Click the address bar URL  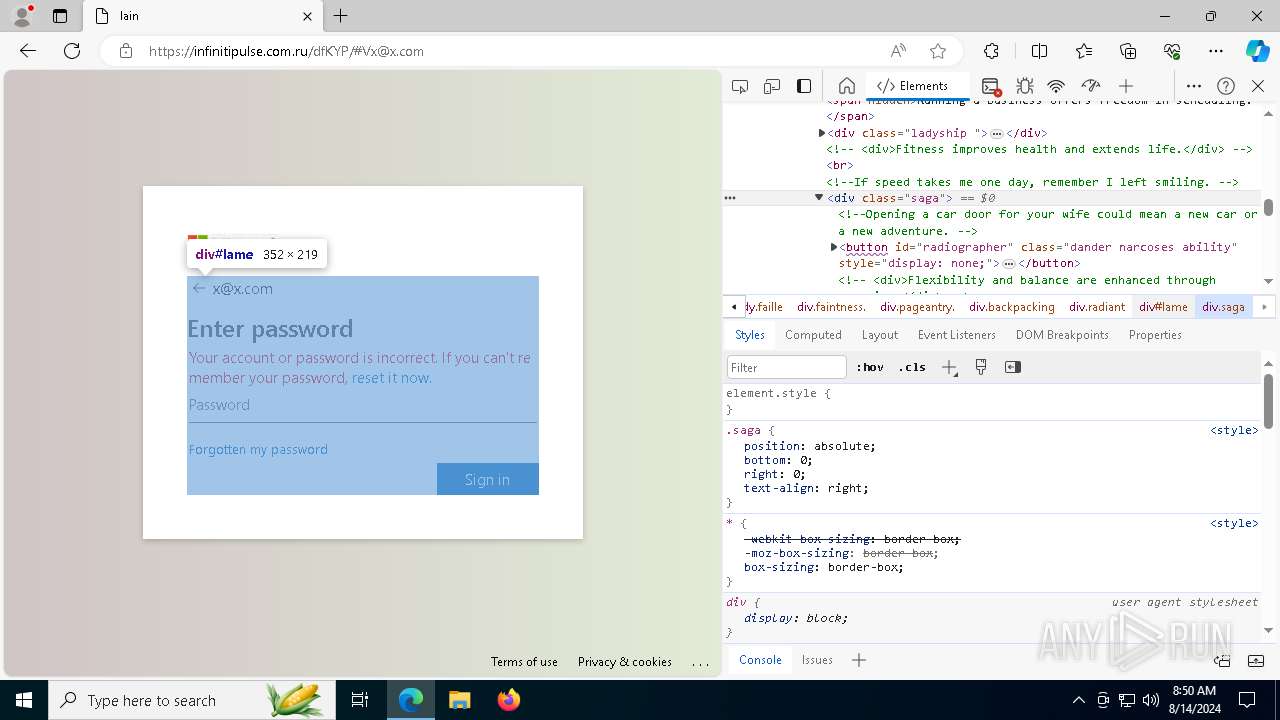[286, 51]
